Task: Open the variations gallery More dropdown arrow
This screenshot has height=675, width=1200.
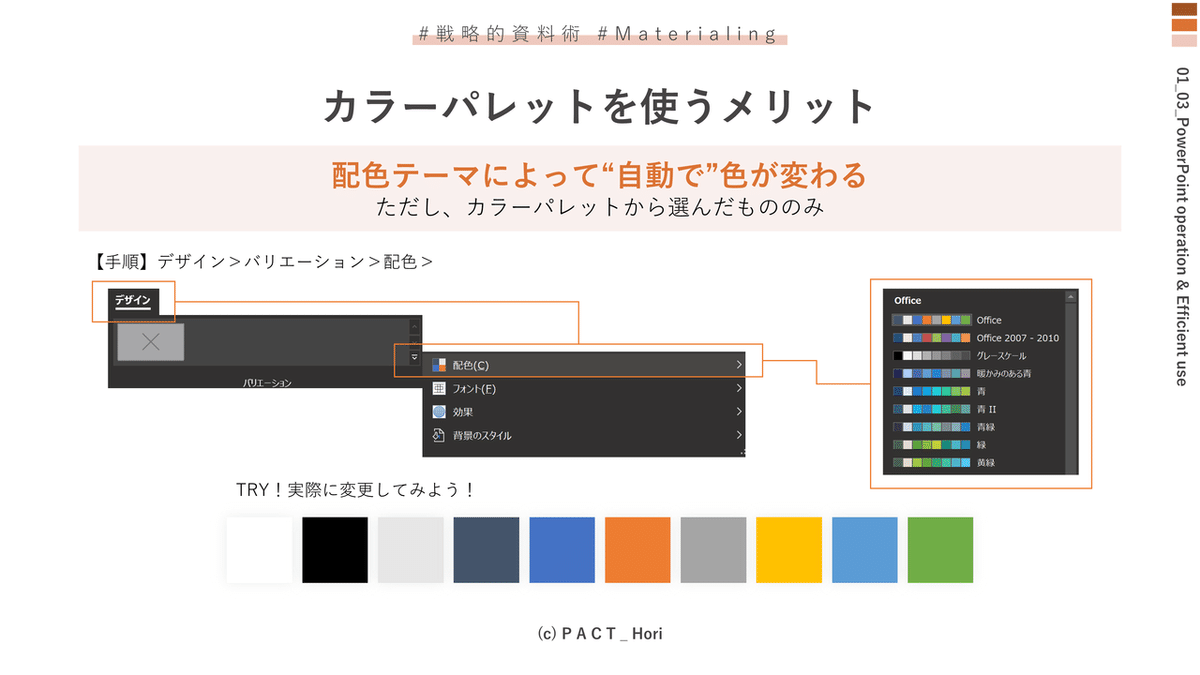Action: pos(414,357)
